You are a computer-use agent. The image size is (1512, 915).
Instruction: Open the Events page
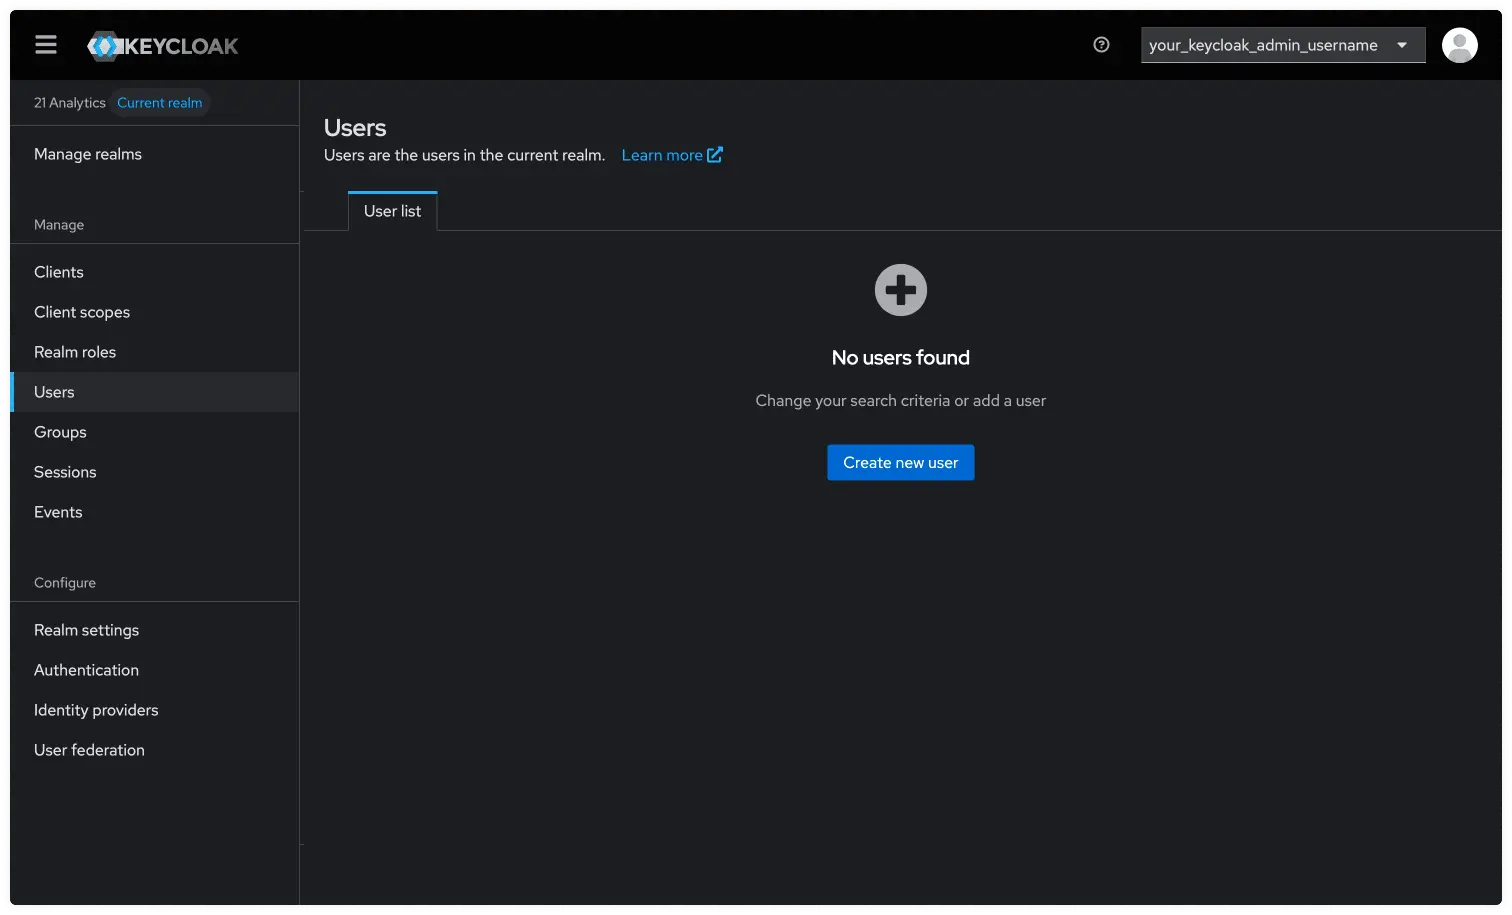pos(58,512)
